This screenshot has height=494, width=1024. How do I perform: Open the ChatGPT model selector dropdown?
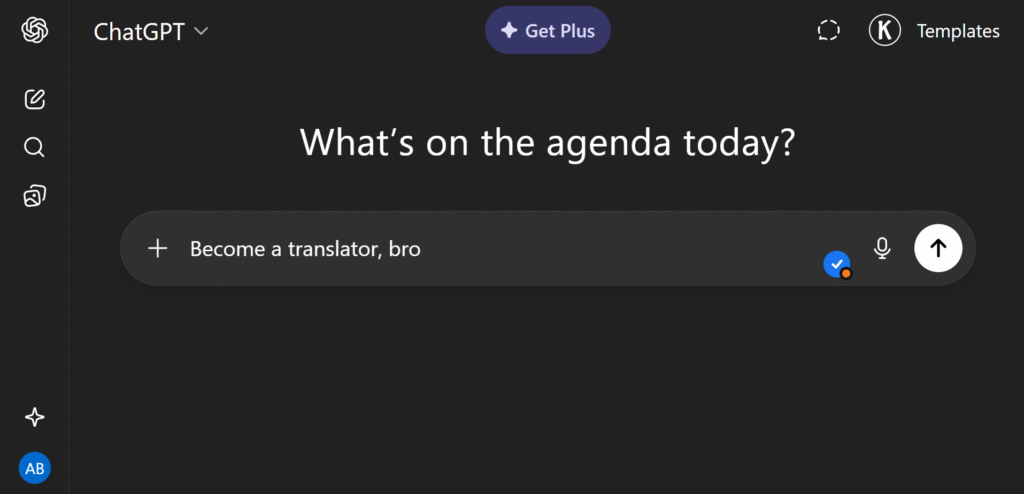(x=139, y=31)
